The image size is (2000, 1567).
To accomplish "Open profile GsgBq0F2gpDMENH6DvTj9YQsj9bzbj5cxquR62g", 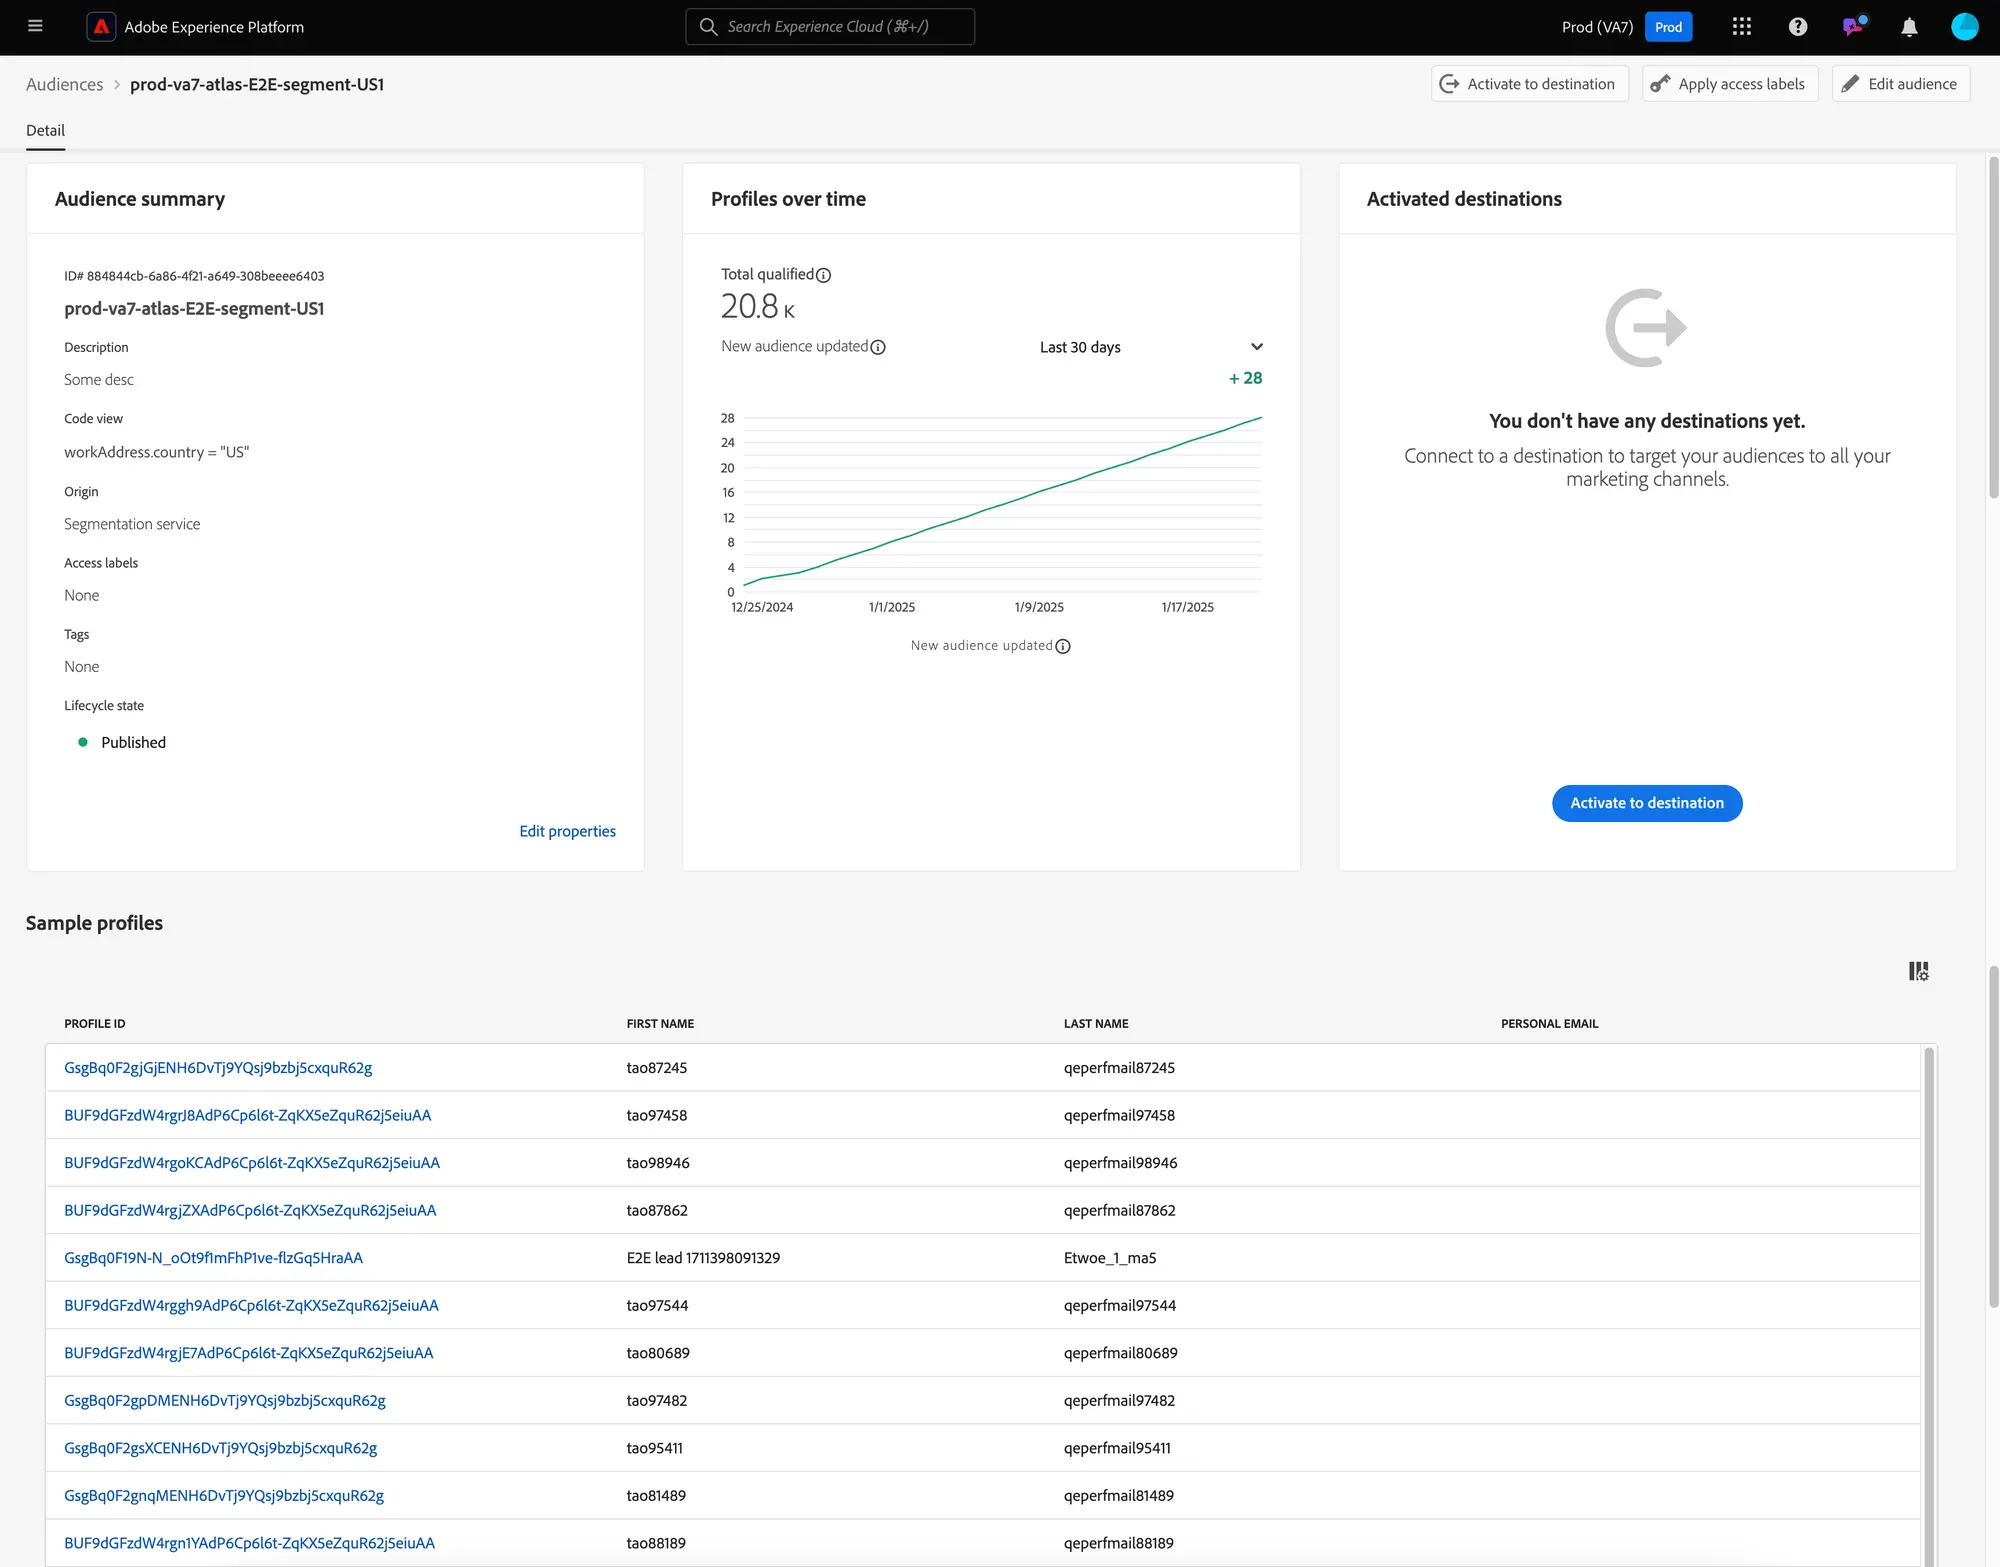I will click(225, 1400).
